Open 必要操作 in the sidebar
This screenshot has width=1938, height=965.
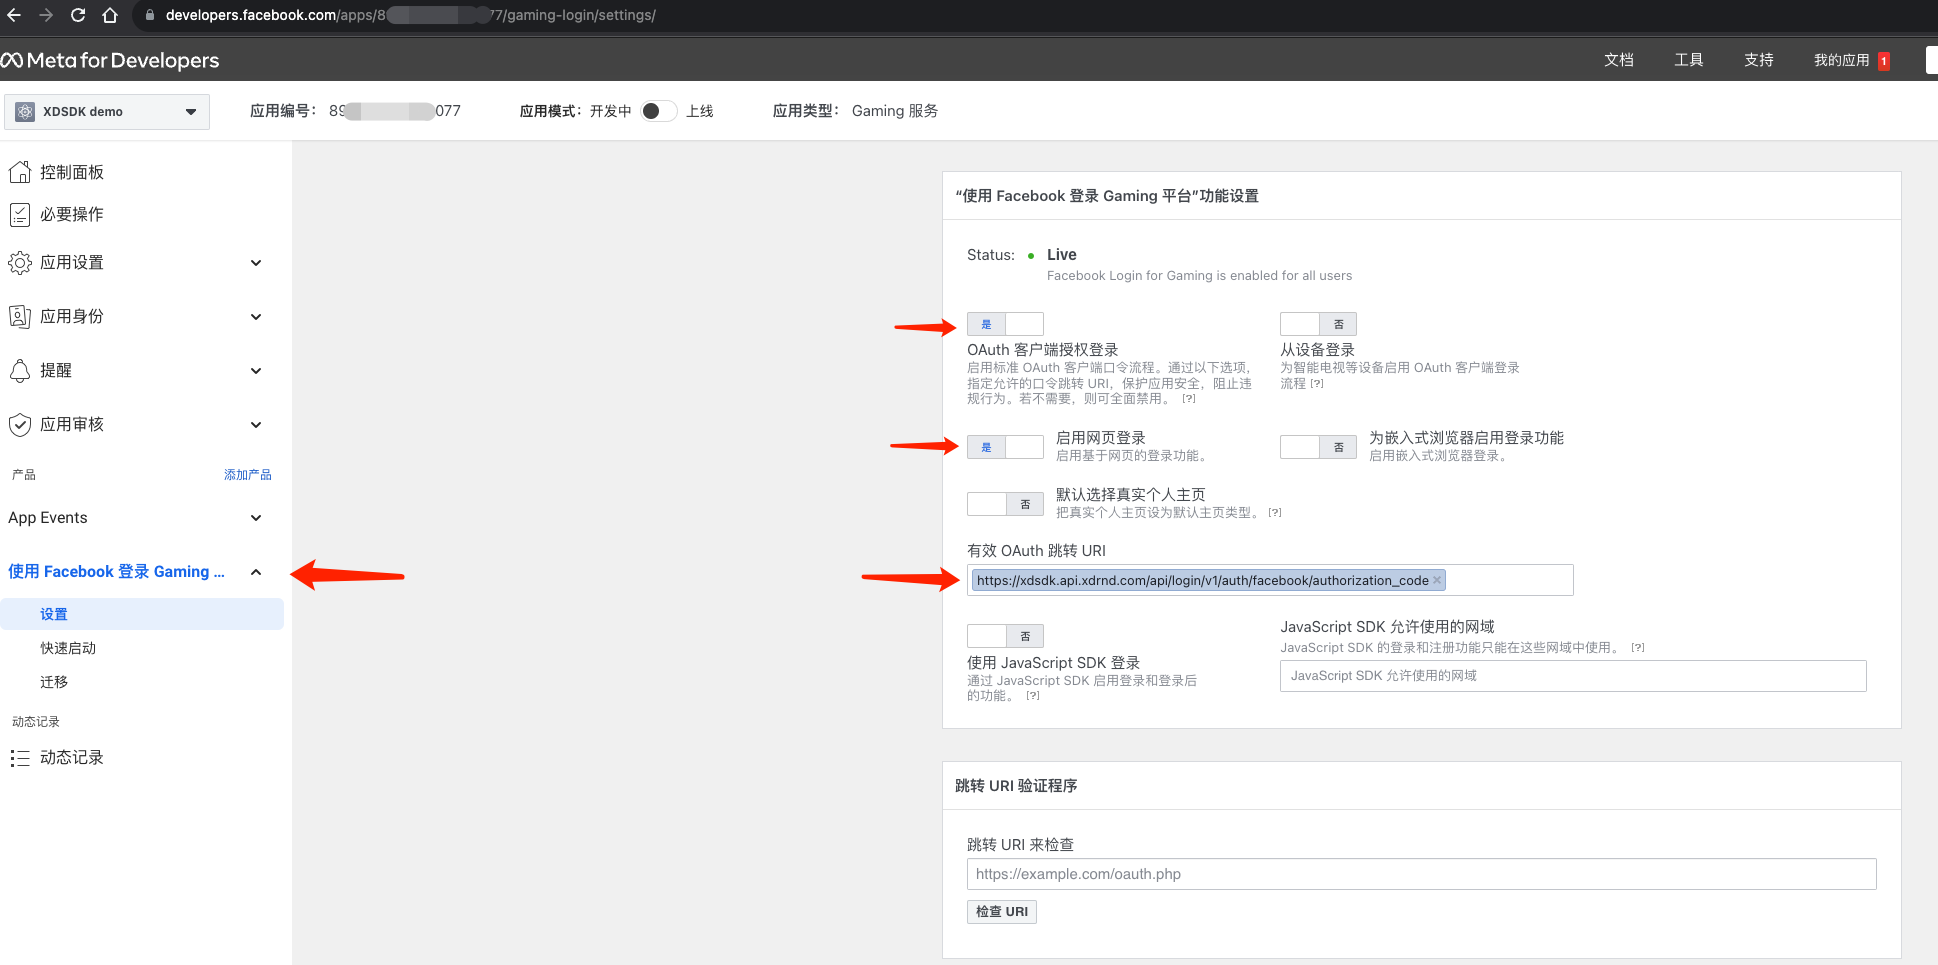coord(72,214)
